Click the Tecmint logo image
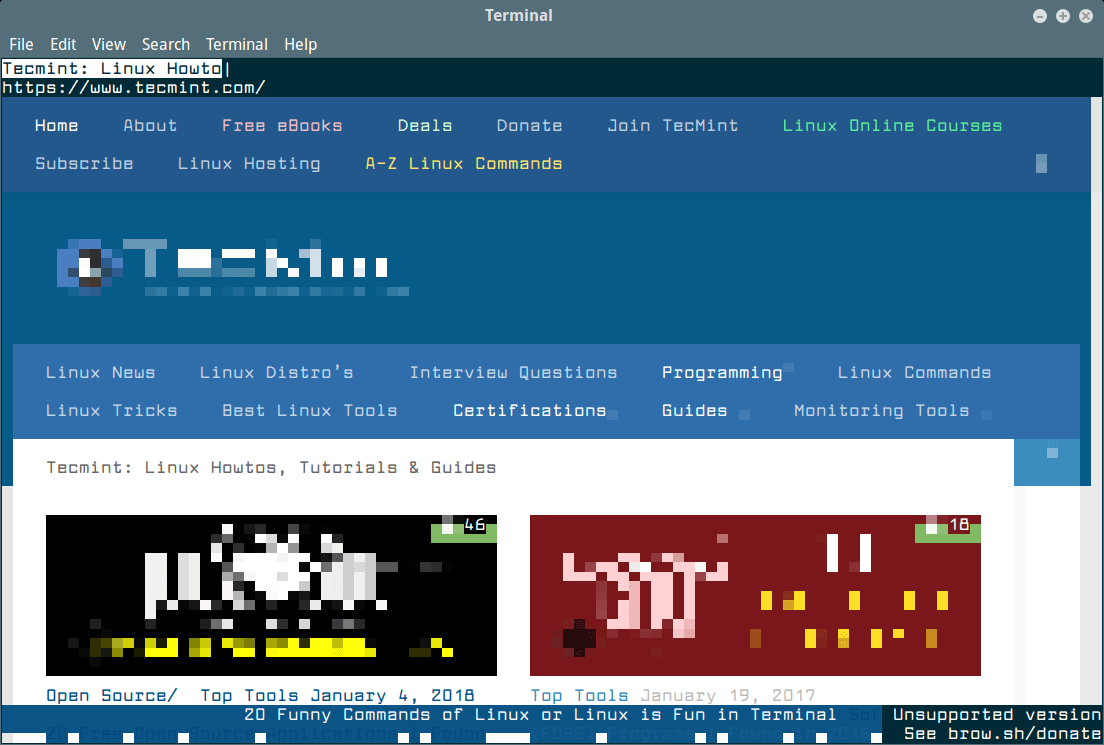 coord(230,265)
